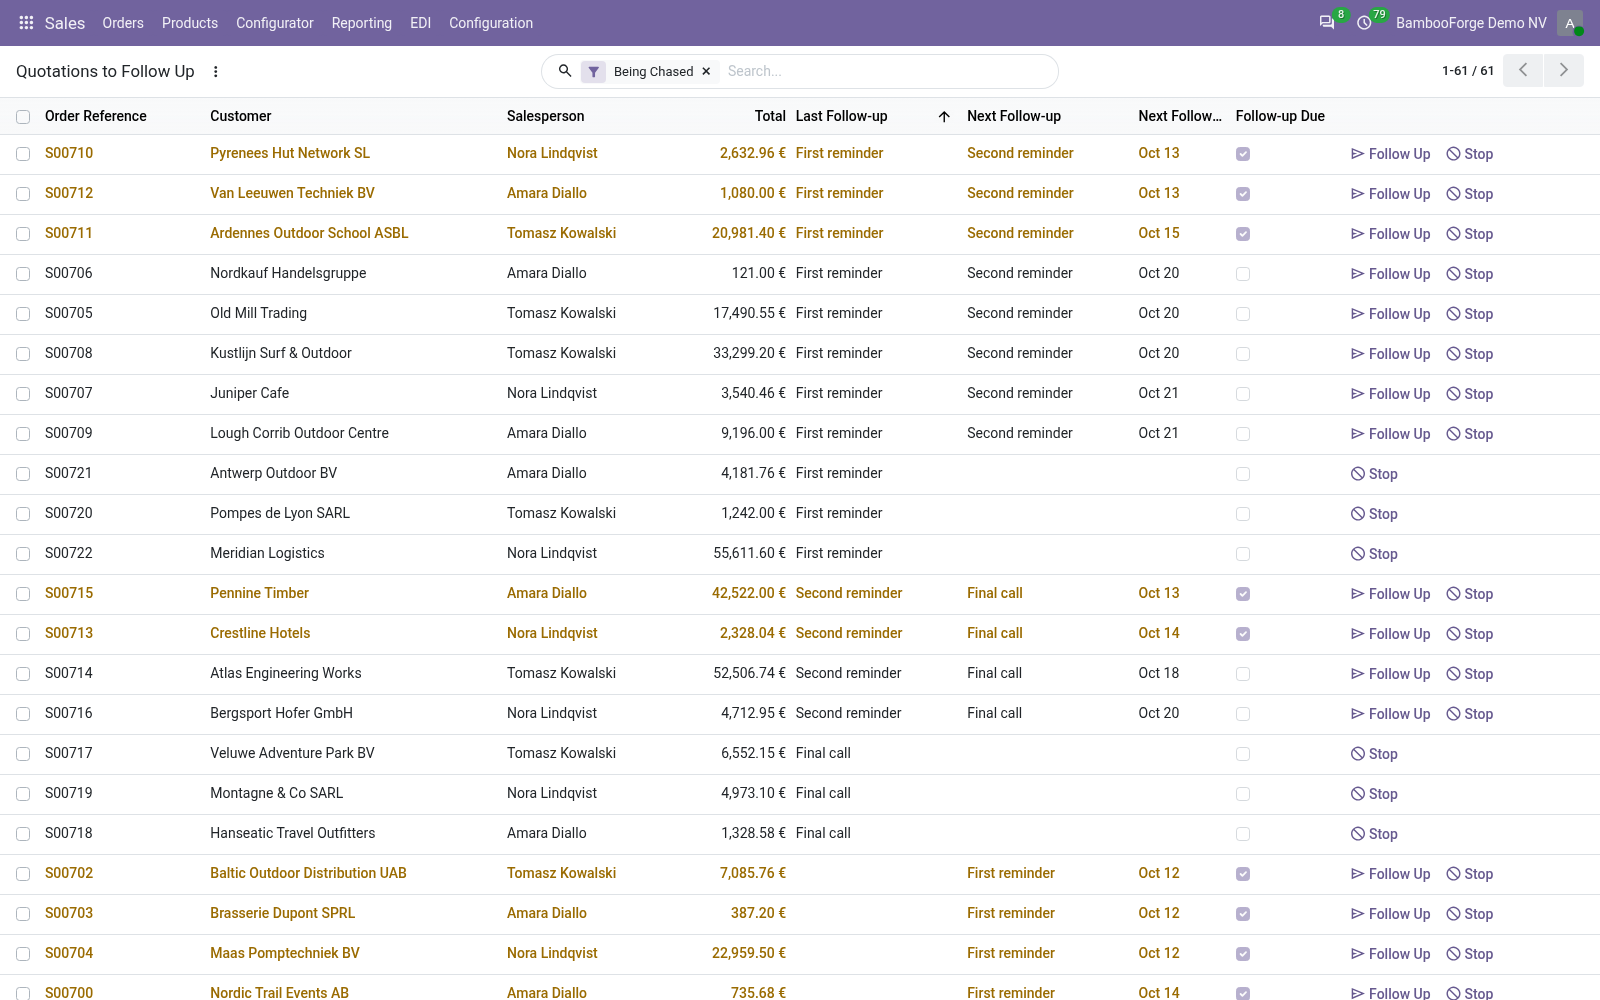Image resolution: width=1600 pixels, height=1000 pixels.
Task: Click the search magnifier icon
Action: click(565, 71)
